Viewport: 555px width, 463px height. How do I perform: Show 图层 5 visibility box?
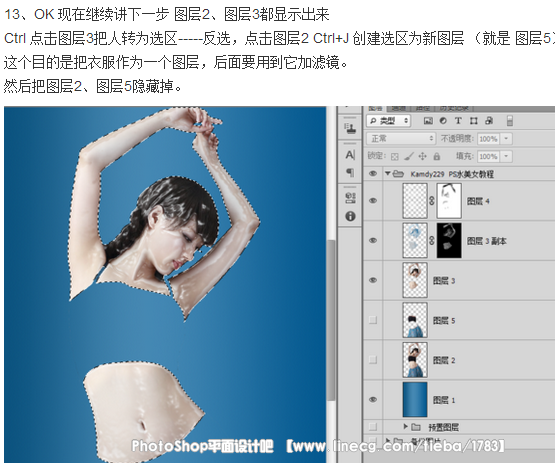pyautogui.click(x=373, y=320)
